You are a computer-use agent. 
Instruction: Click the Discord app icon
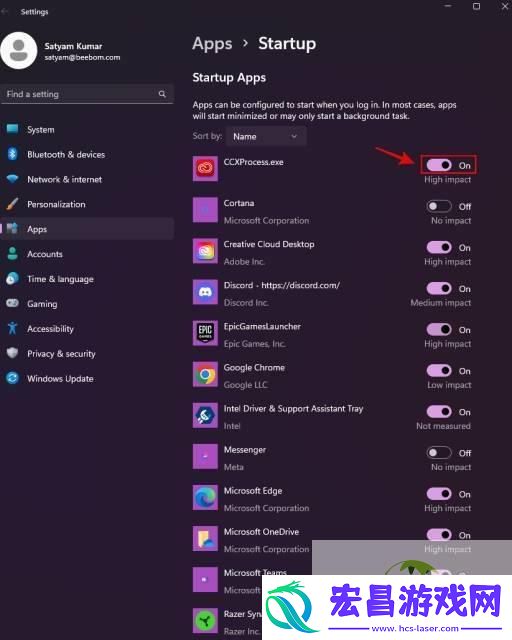point(205,292)
